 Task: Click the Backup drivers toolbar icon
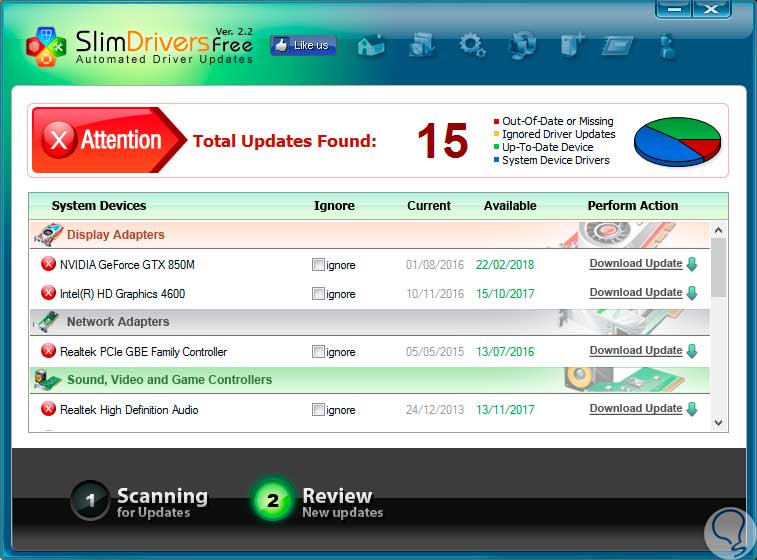pyautogui.click(x=422, y=45)
